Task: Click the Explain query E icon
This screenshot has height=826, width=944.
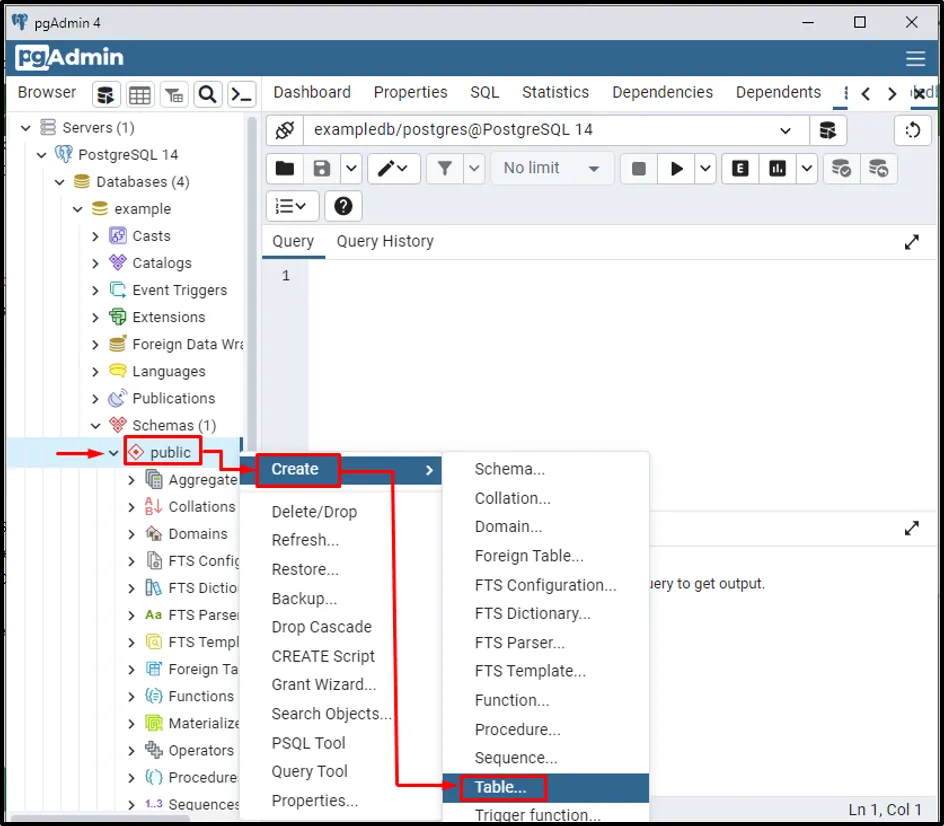Action: [x=740, y=168]
